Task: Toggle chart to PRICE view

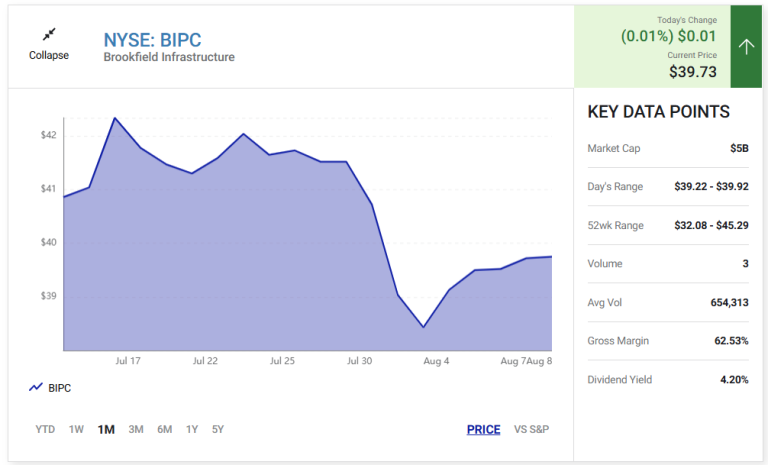Action: tap(483, 430)
